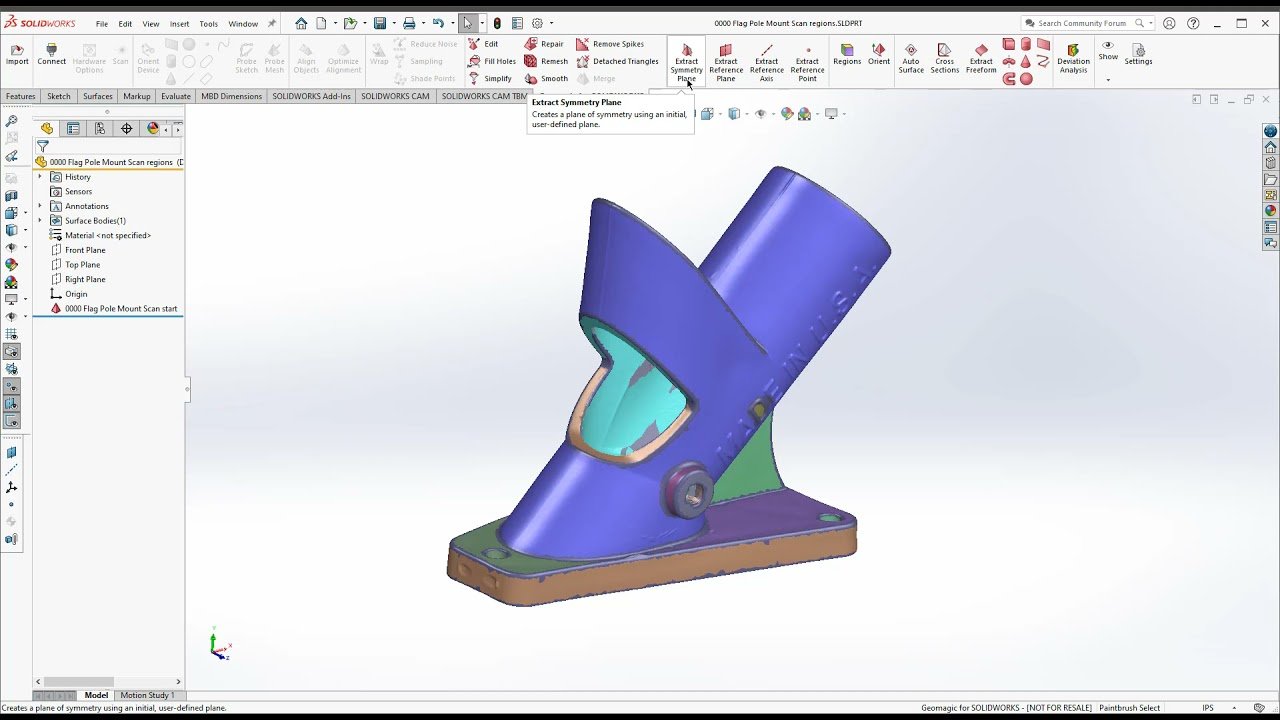Open the Tools menu
This screenshot has height=720, width=1280.
click(208, 24)
